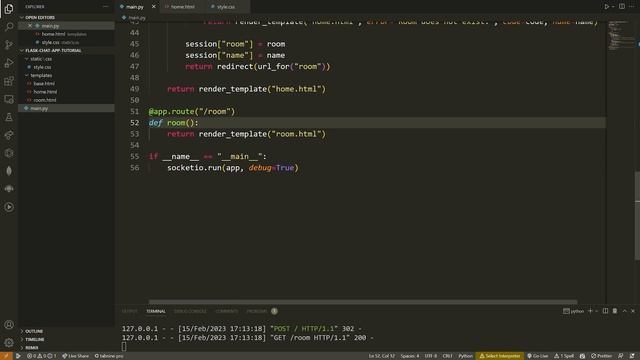Go to line via Ln 52, Col 12
This screenshot has width=640, height=360.
coord(382,356)
